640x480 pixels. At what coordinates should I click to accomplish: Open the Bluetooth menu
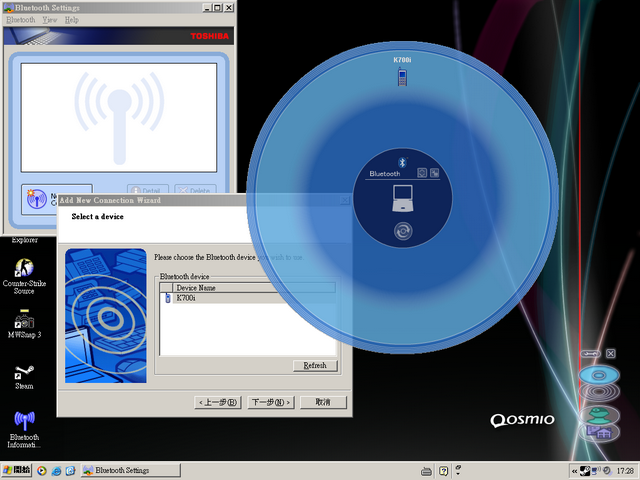click(x=21, y=20)
